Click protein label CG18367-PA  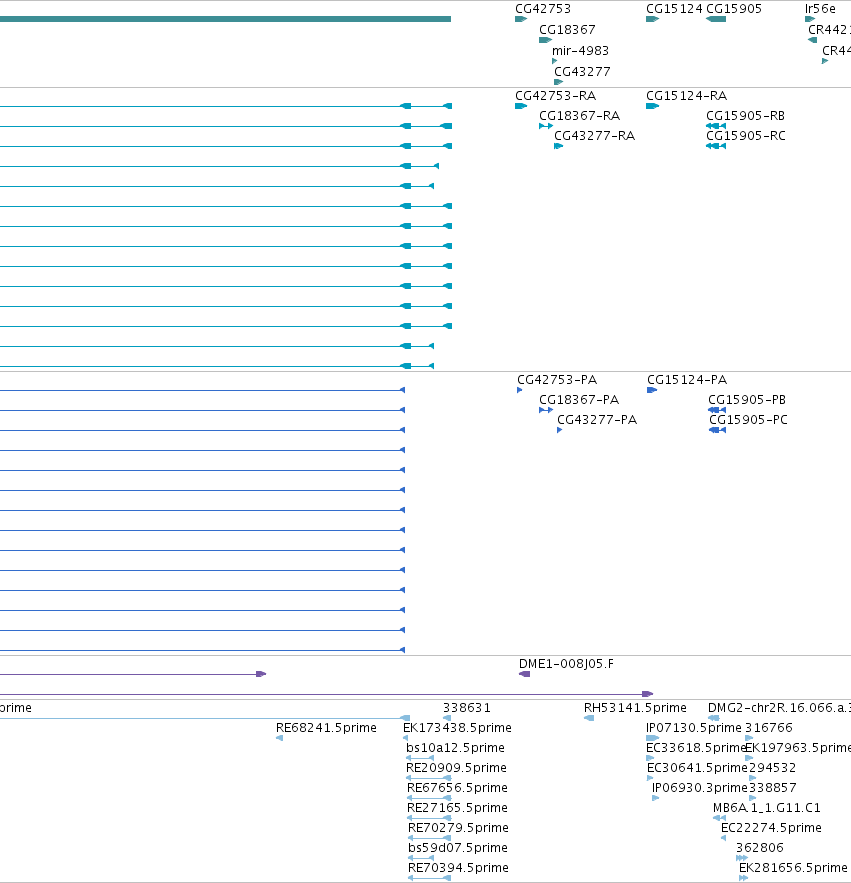(x=579, y=400)
